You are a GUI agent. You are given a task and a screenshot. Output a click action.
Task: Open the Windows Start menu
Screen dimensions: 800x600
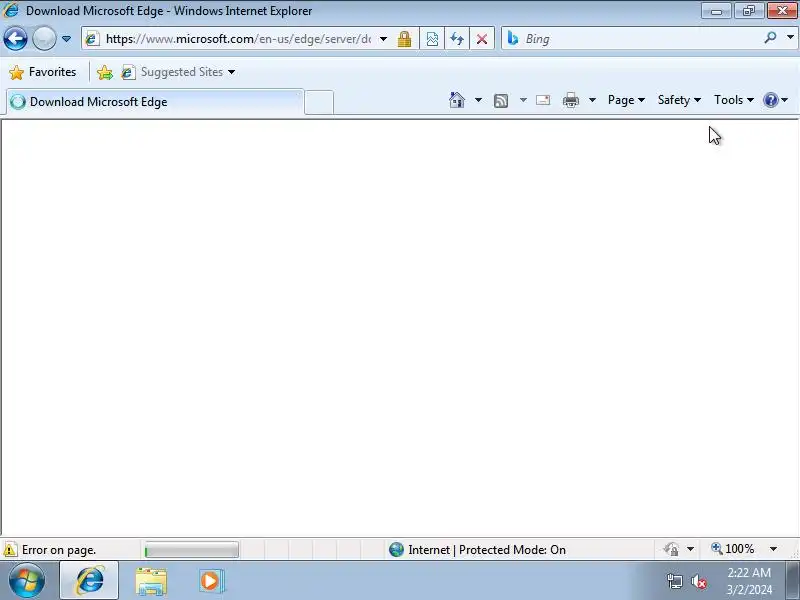coord(27,580)
